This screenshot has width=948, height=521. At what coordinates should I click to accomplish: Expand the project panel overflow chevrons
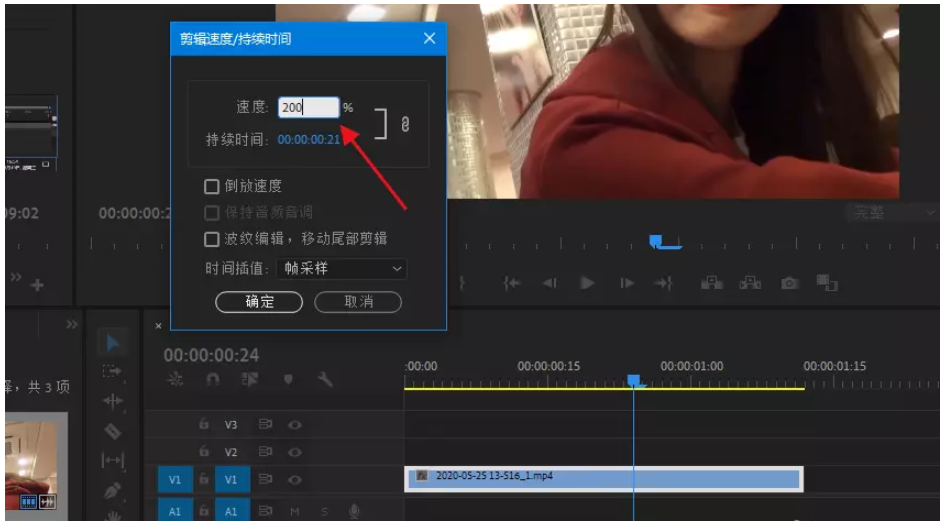(x=72, y=325)
